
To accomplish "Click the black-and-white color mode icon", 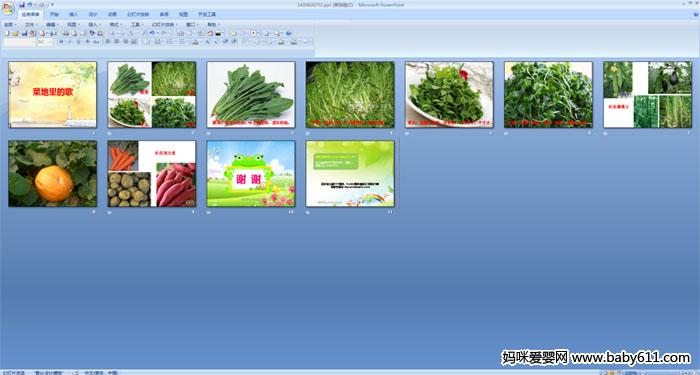I will (x=218, y=33).
